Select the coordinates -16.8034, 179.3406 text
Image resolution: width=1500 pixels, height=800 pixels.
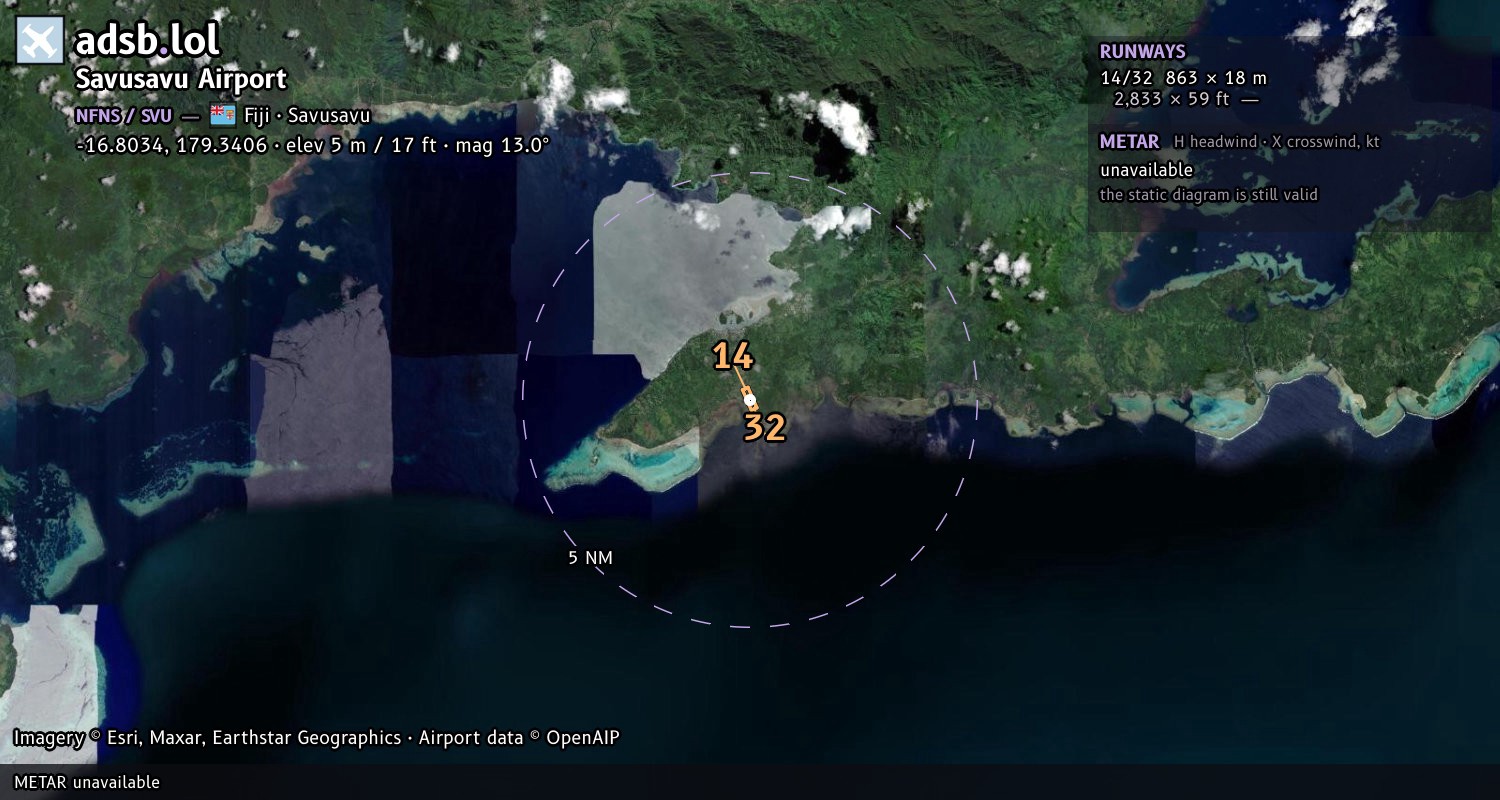point(171,145)
